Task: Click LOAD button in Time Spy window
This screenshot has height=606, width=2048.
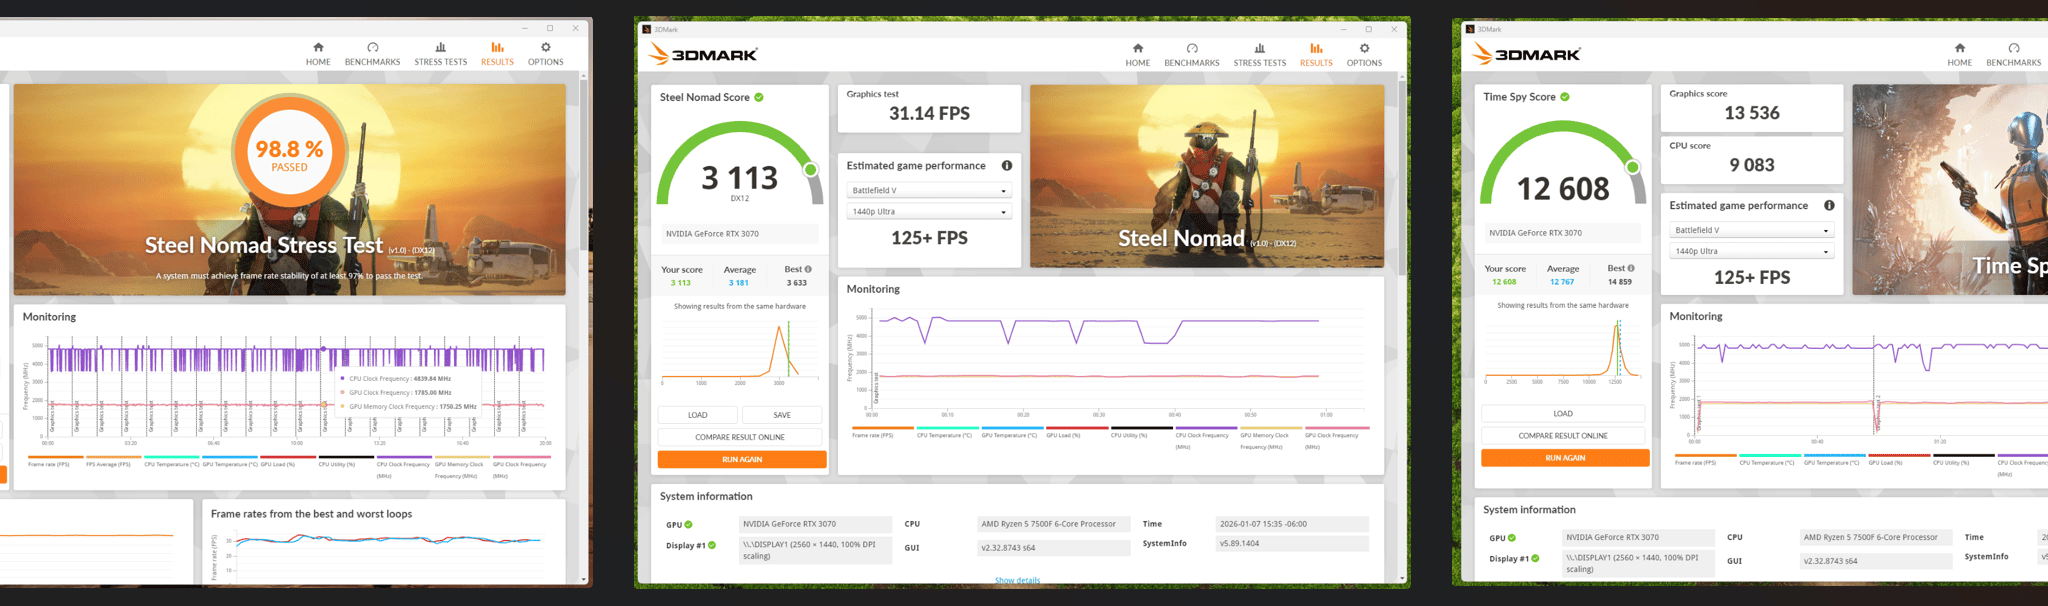Action: pyautogui.click(x=1563, y=413)
